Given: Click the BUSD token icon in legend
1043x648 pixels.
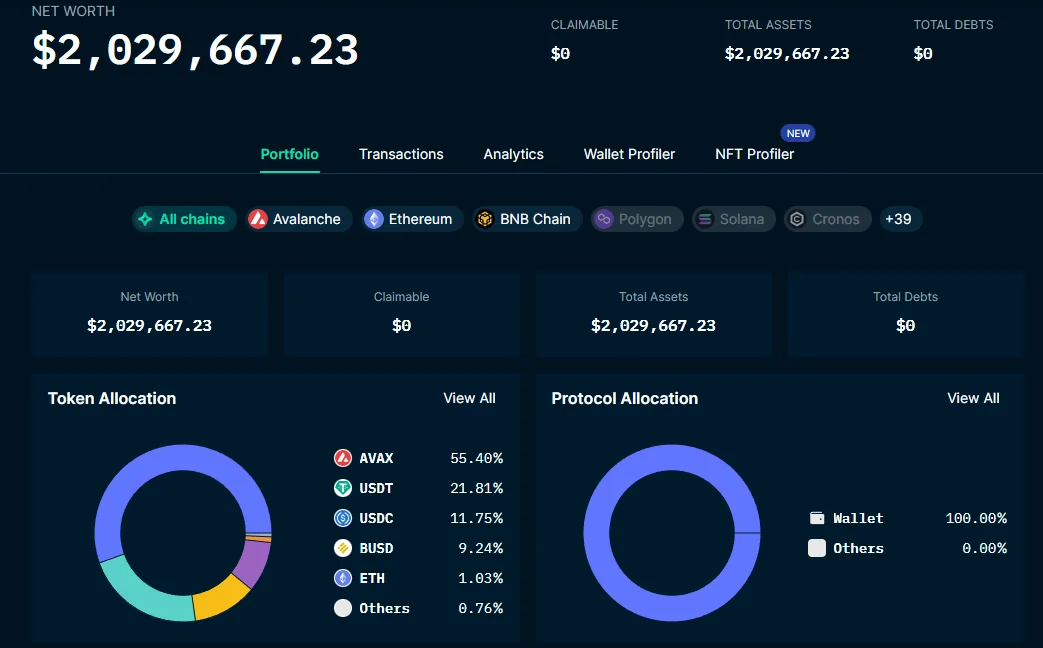Looking at the screenshot, I should click(x=343, y=548).
